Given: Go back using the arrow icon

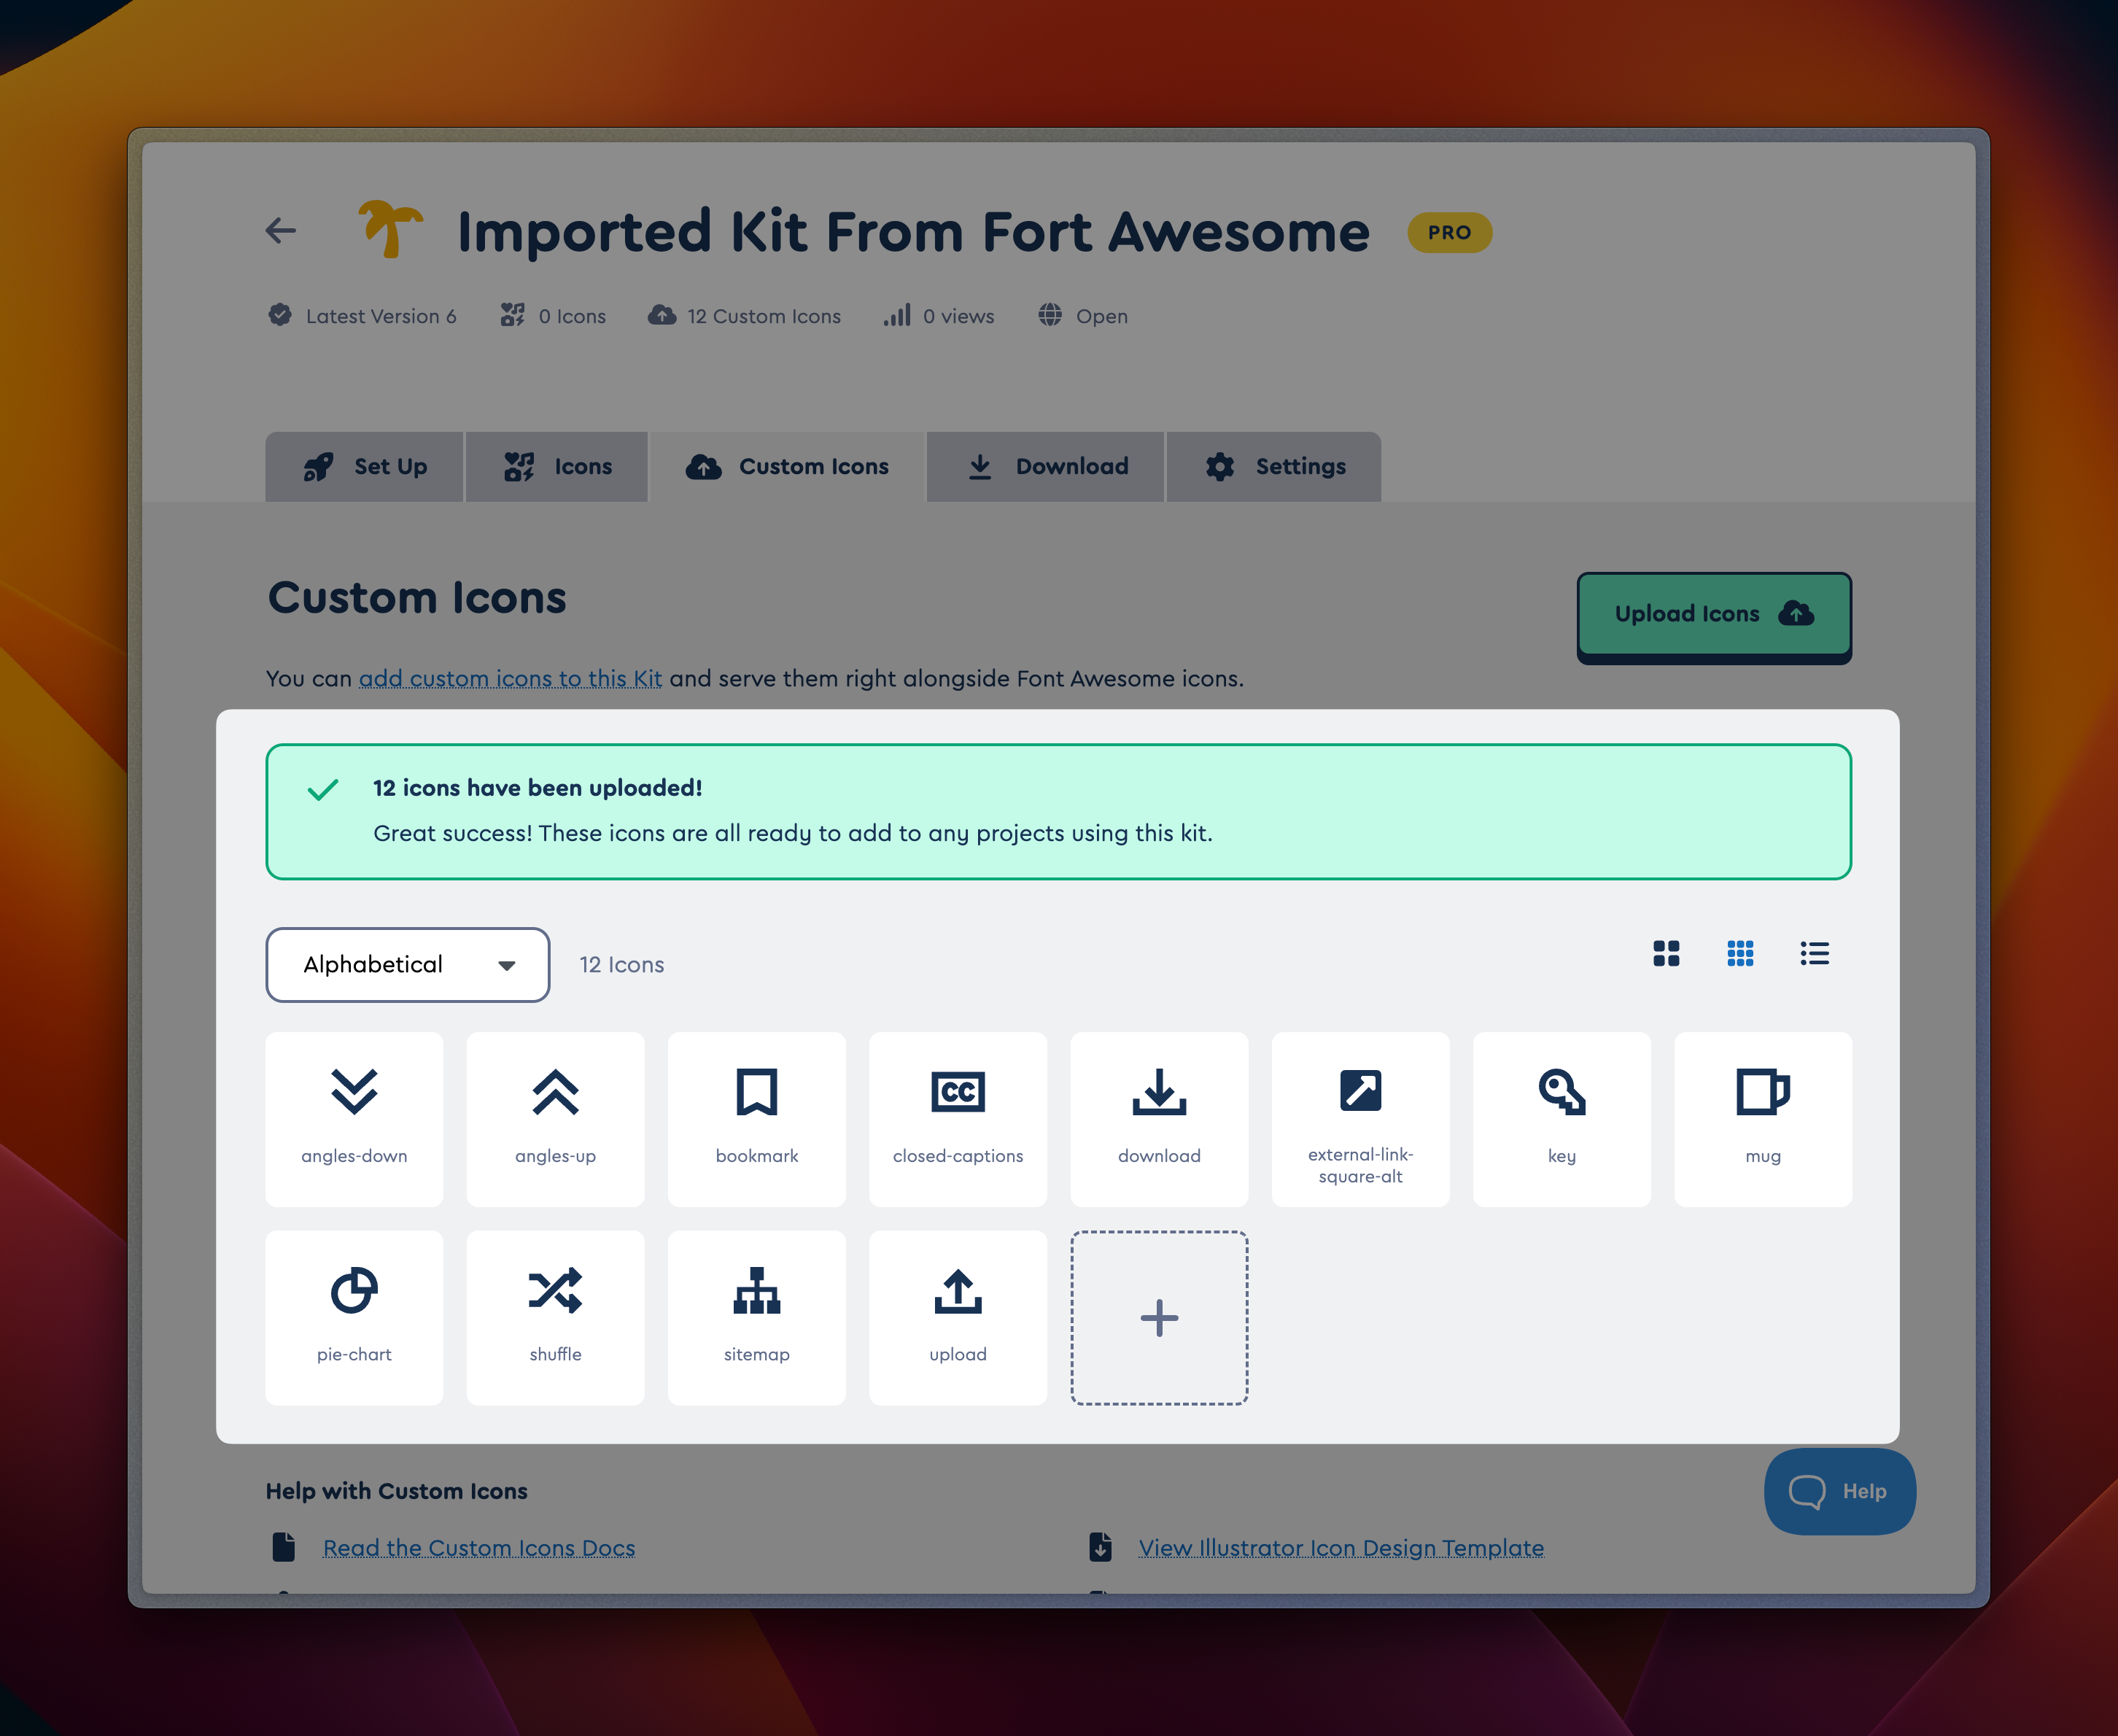Looking at the screenshot, I should 281,231.
